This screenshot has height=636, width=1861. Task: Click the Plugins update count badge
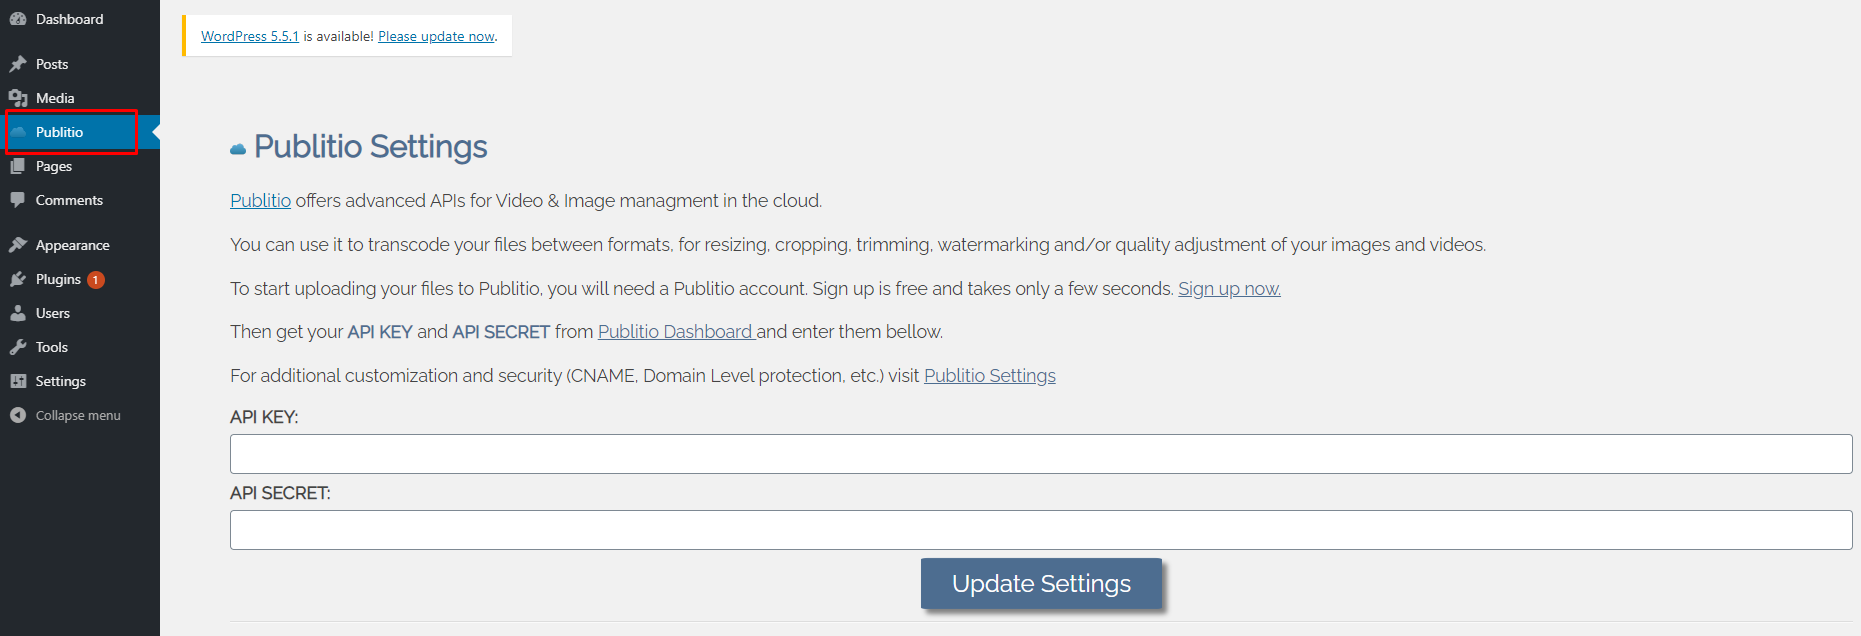click(x=96, y=280)
